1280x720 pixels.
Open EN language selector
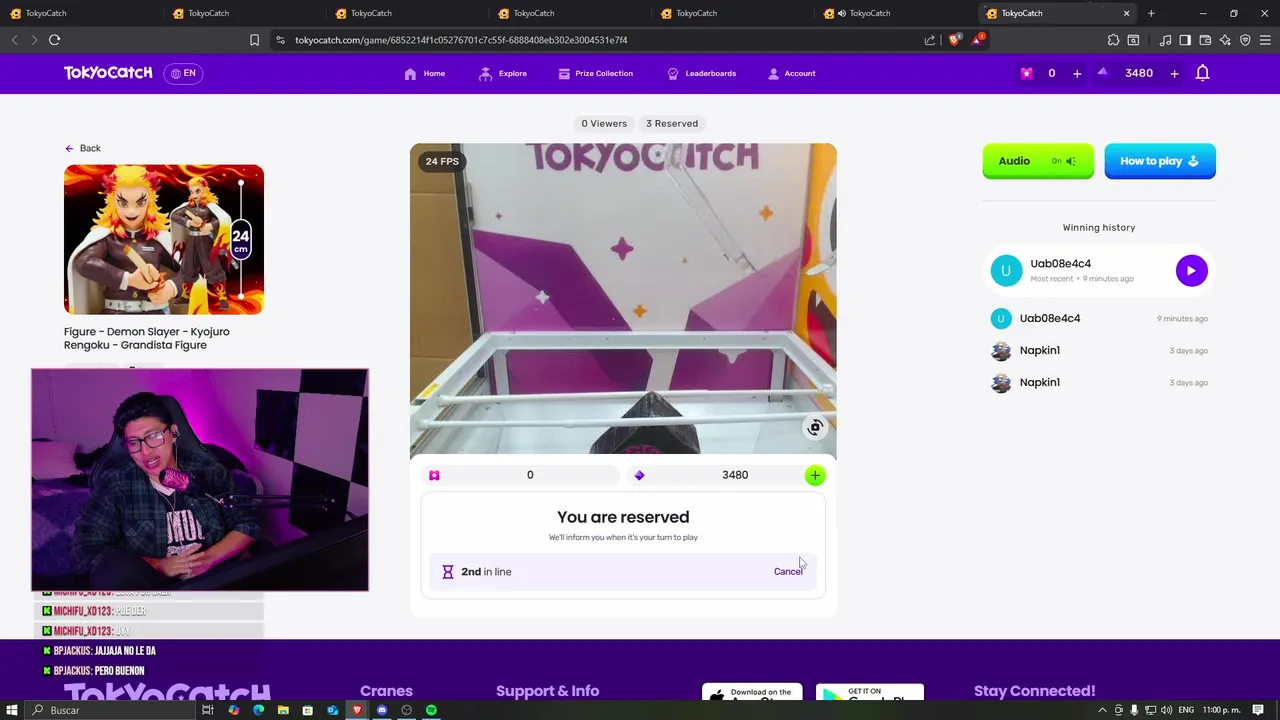click(x=183, y=73)
